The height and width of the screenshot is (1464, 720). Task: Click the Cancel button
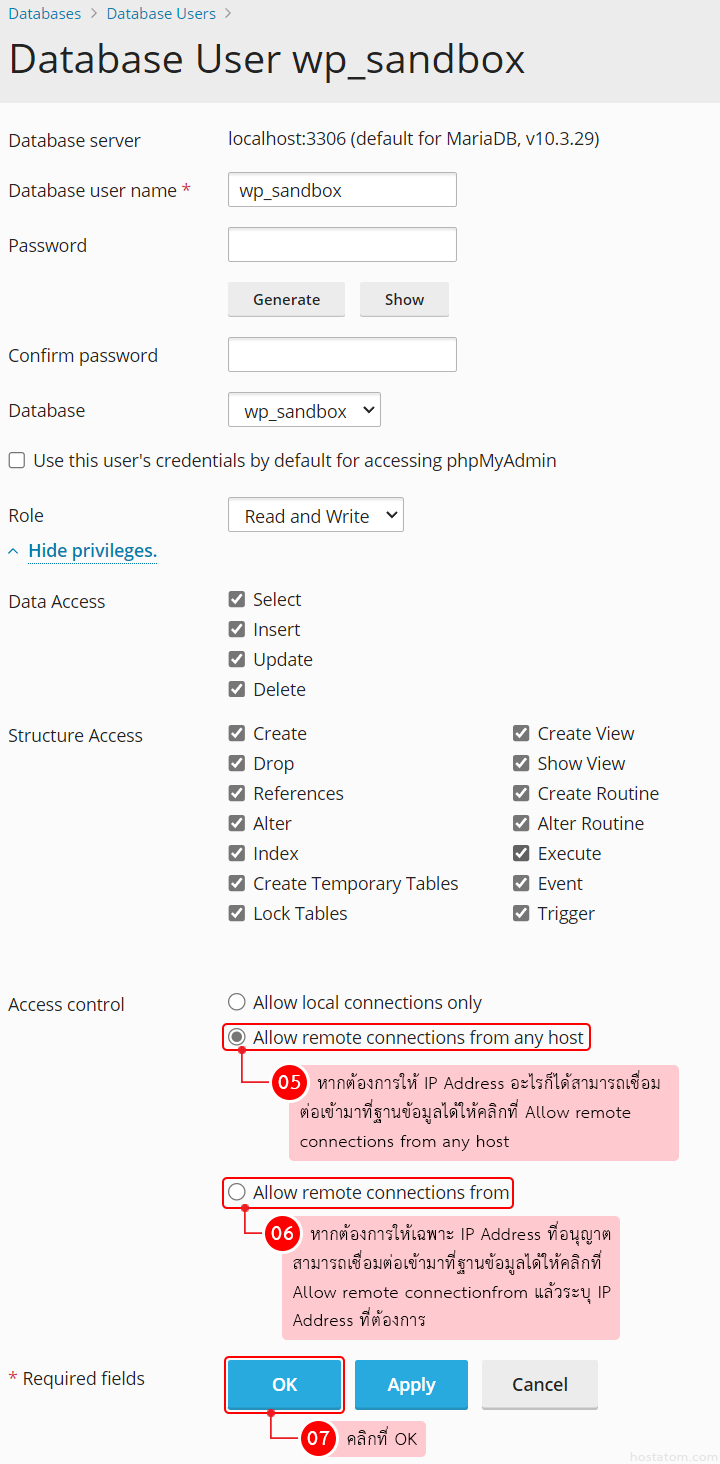click(539, 1385)
